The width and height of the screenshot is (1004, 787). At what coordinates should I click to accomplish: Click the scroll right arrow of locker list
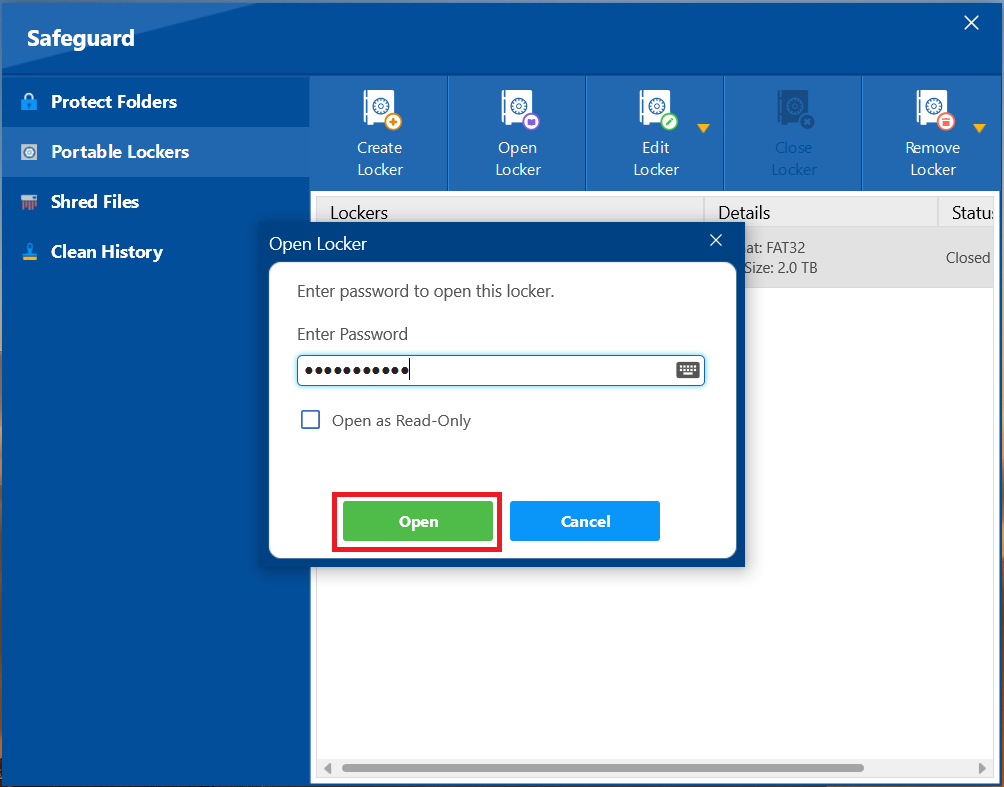click(x=983, y=768)
